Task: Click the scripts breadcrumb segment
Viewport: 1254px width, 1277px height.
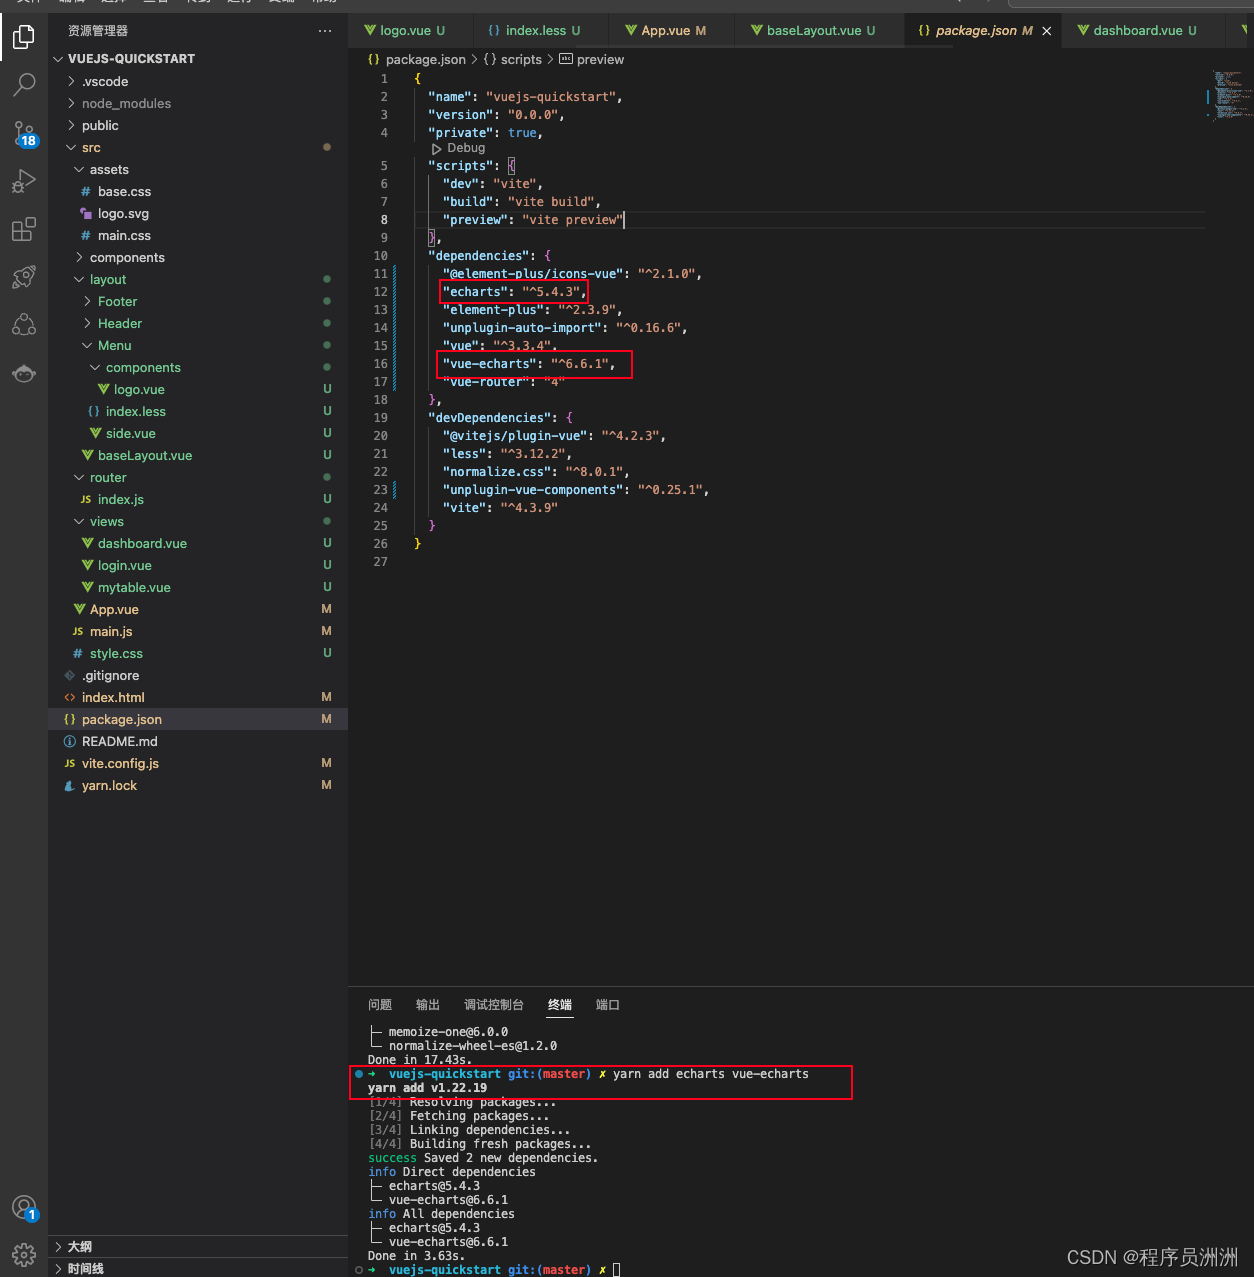Action: pos(513,59)
